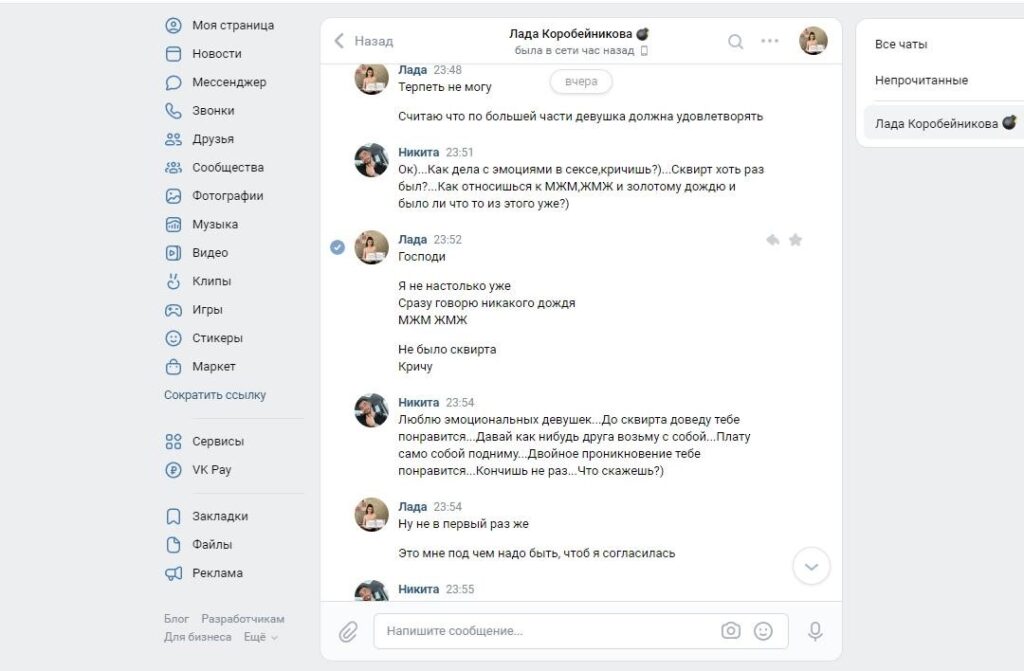Open the camera photo attachment icon
The image size is (1024, 671).
tap(731, 631)
